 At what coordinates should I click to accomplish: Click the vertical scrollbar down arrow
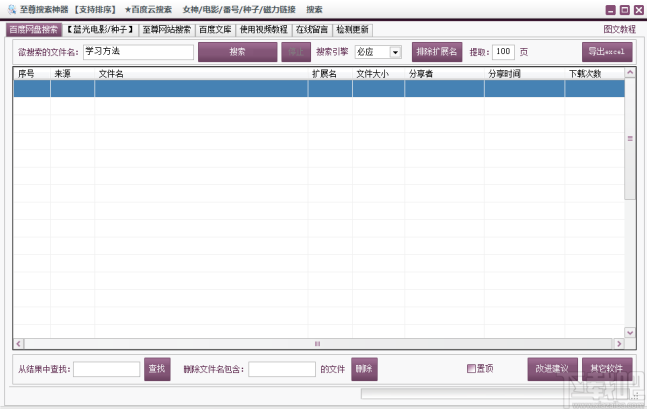(x=629, y=332)
